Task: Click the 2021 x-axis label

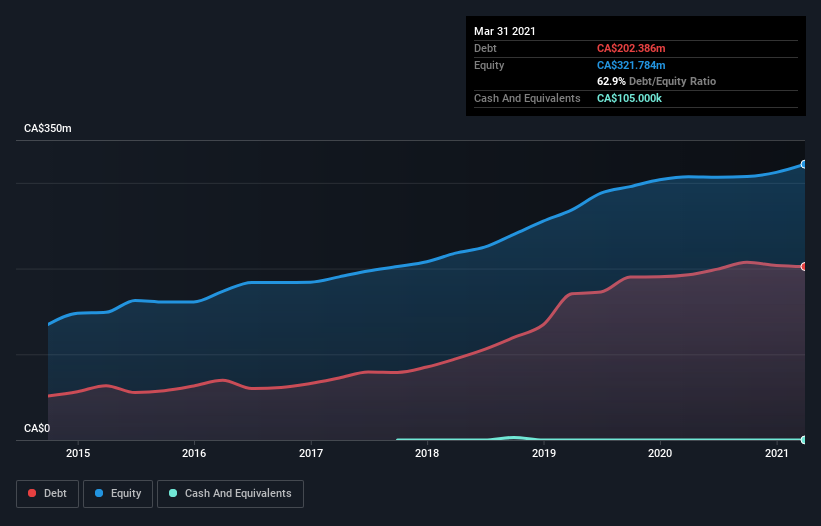Action: tap(776, 453)
